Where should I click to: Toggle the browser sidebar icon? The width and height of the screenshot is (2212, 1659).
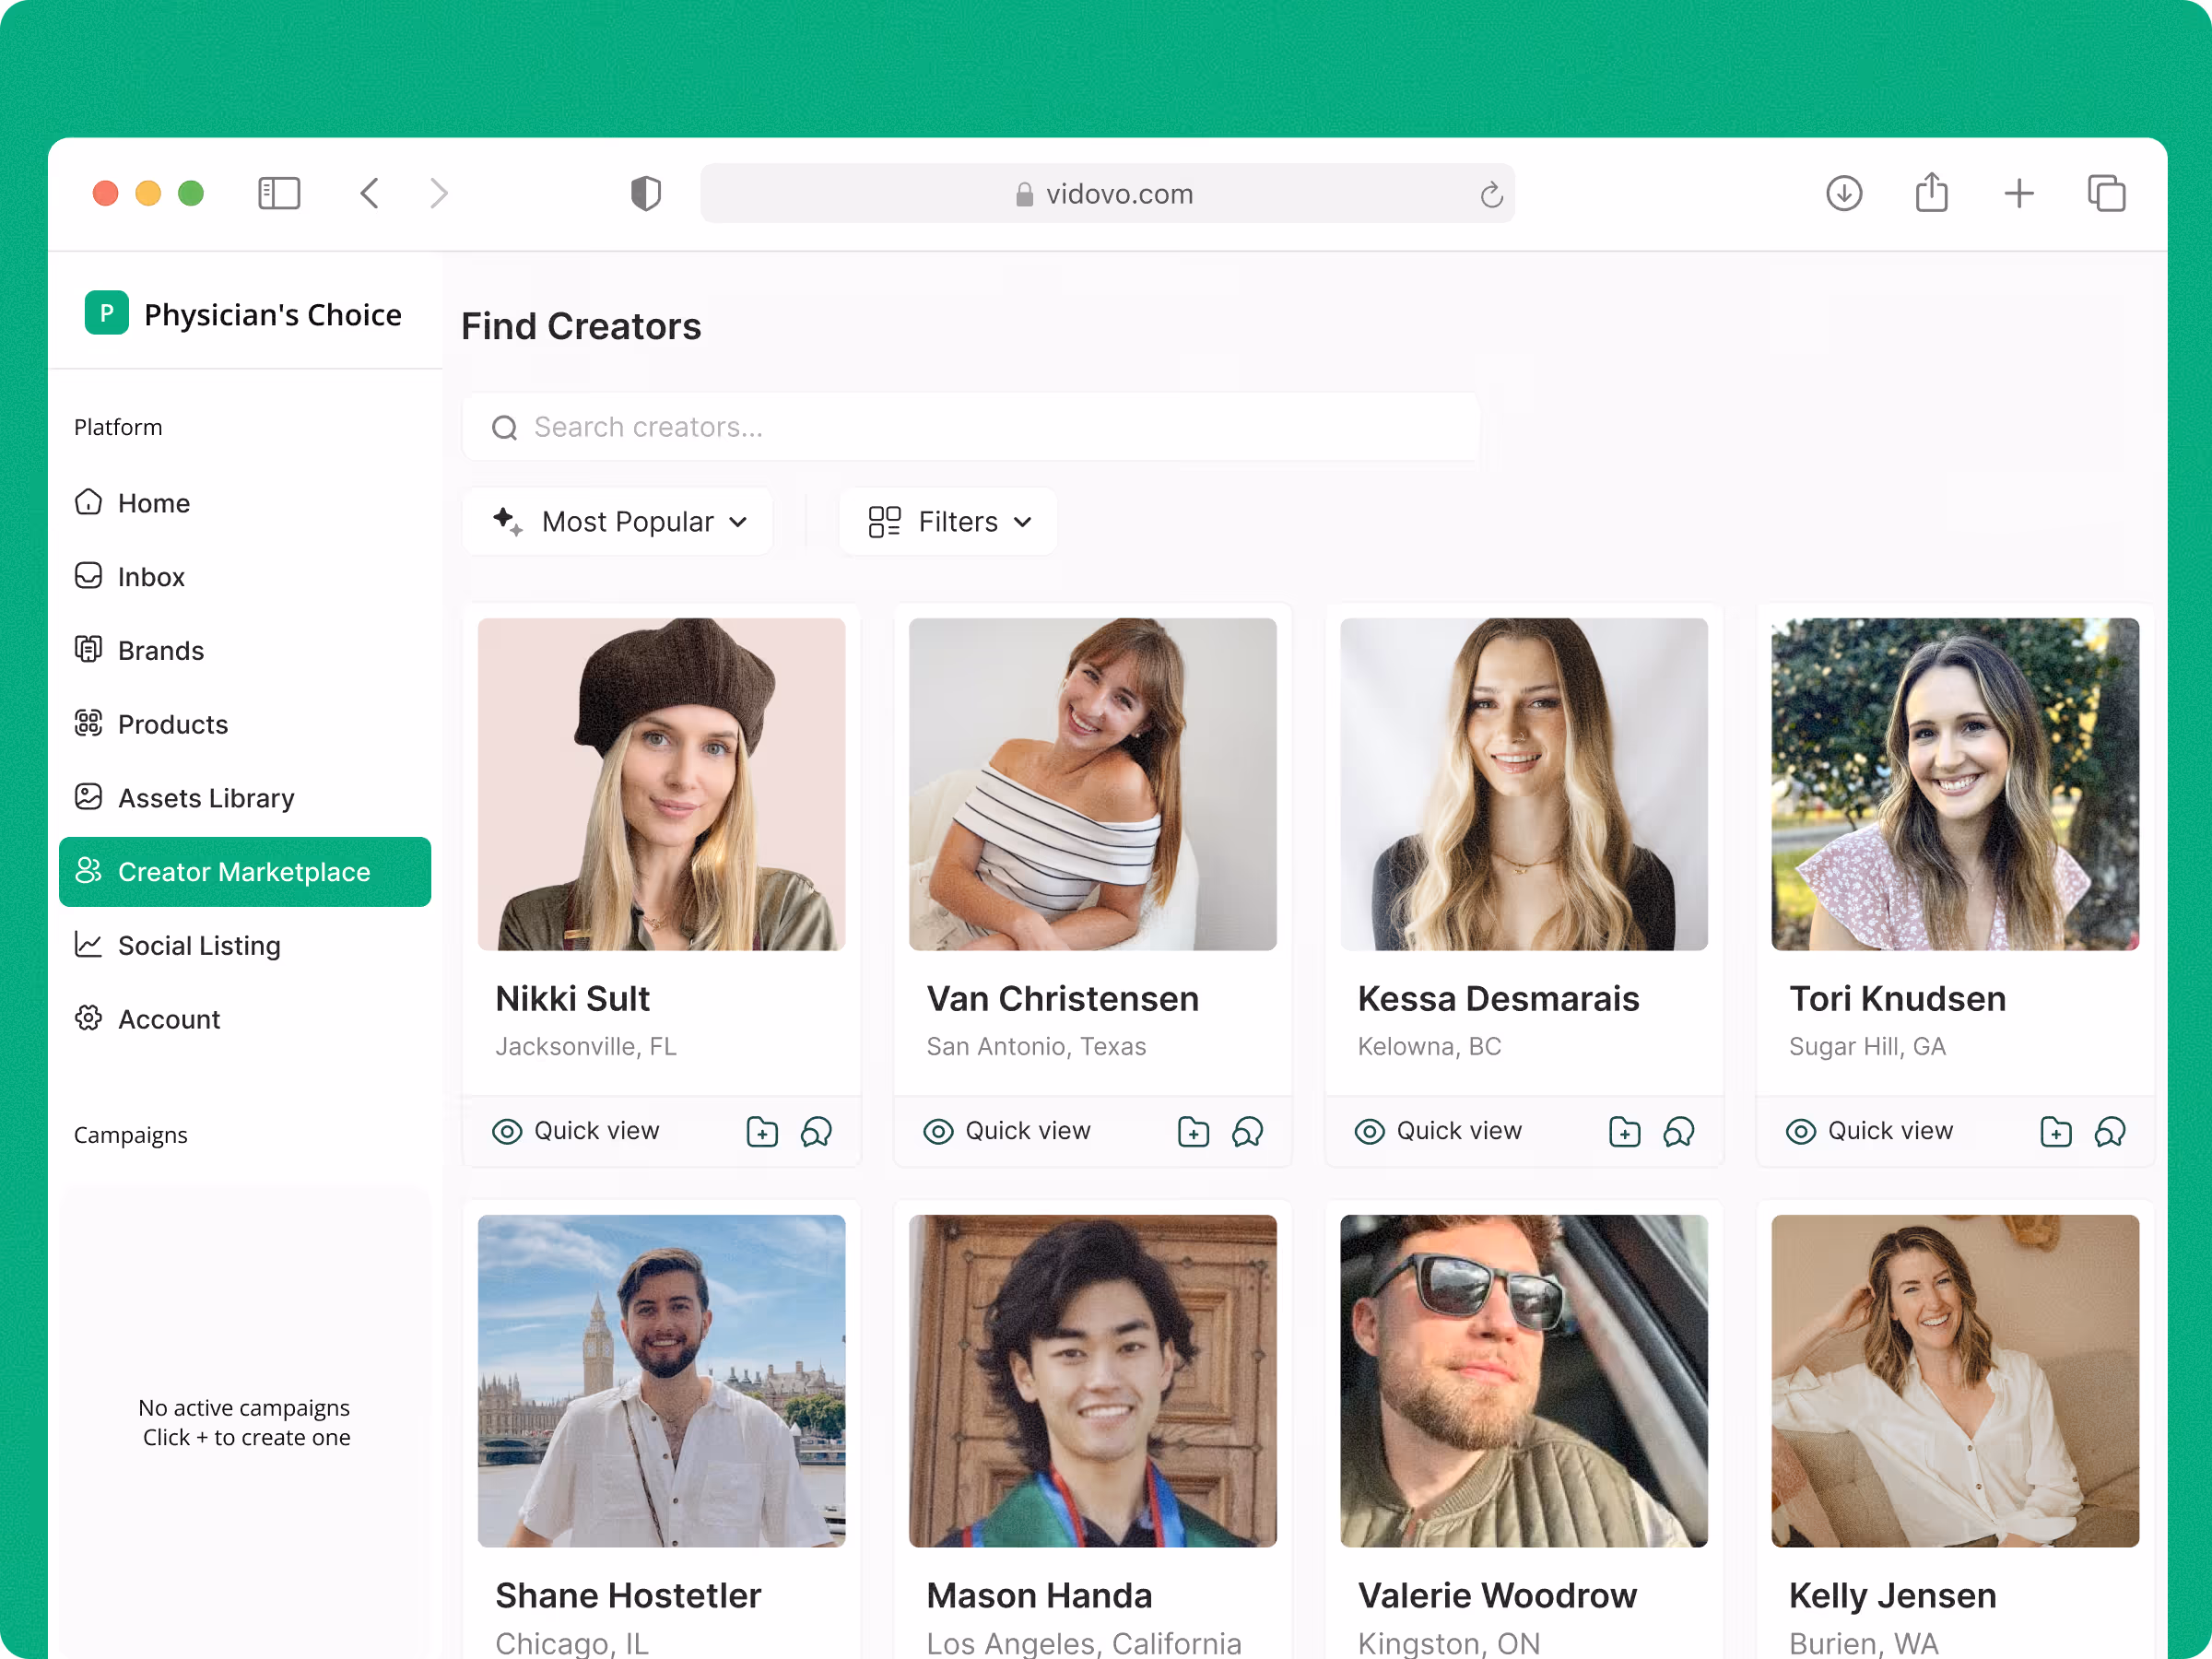pyautogui.click(x=279, y=193)
